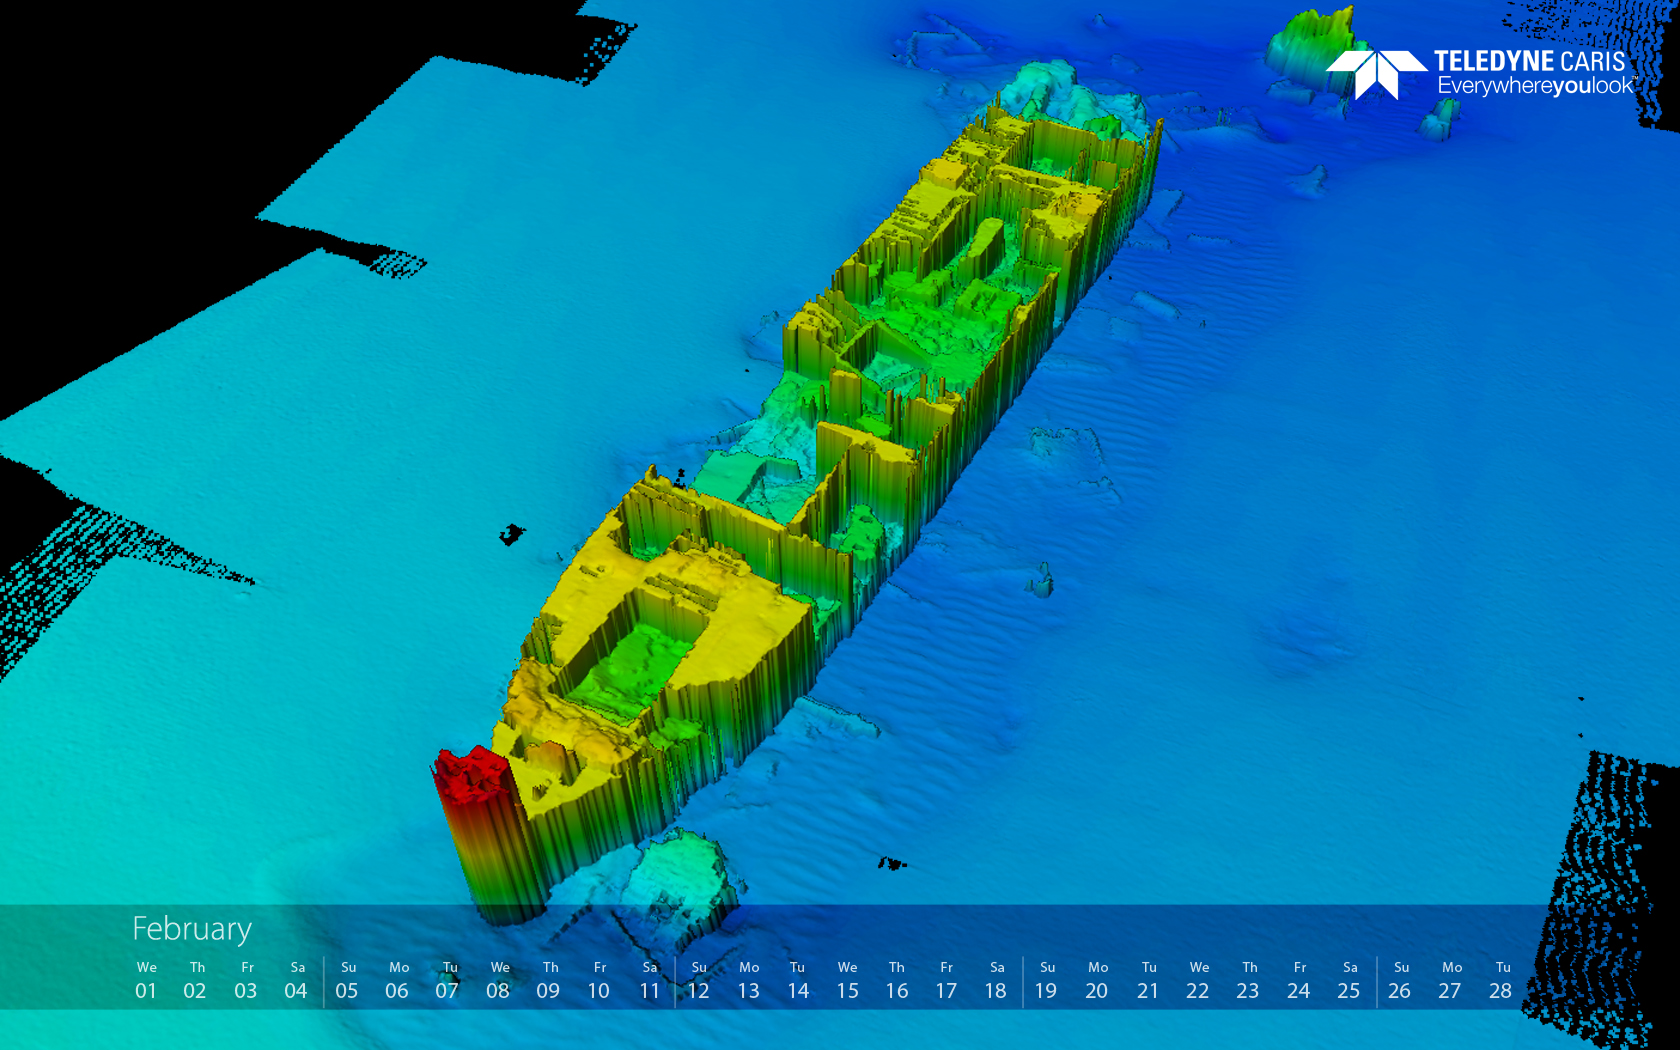Click the February month label
1680x1050 pixels.
coord(192,929)
